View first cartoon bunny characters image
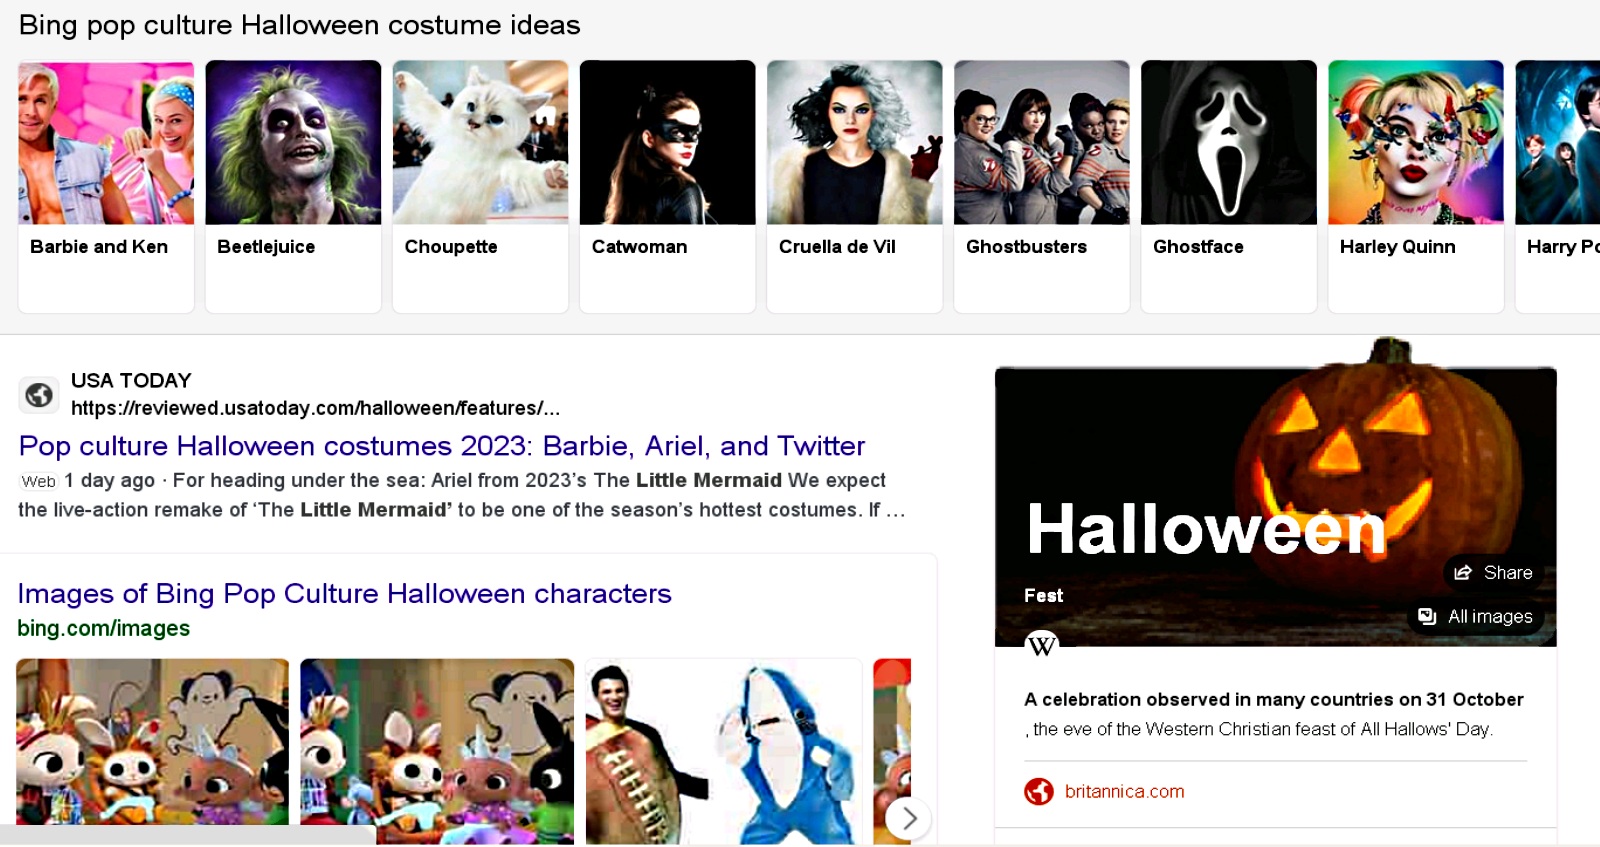 [152, 741]
